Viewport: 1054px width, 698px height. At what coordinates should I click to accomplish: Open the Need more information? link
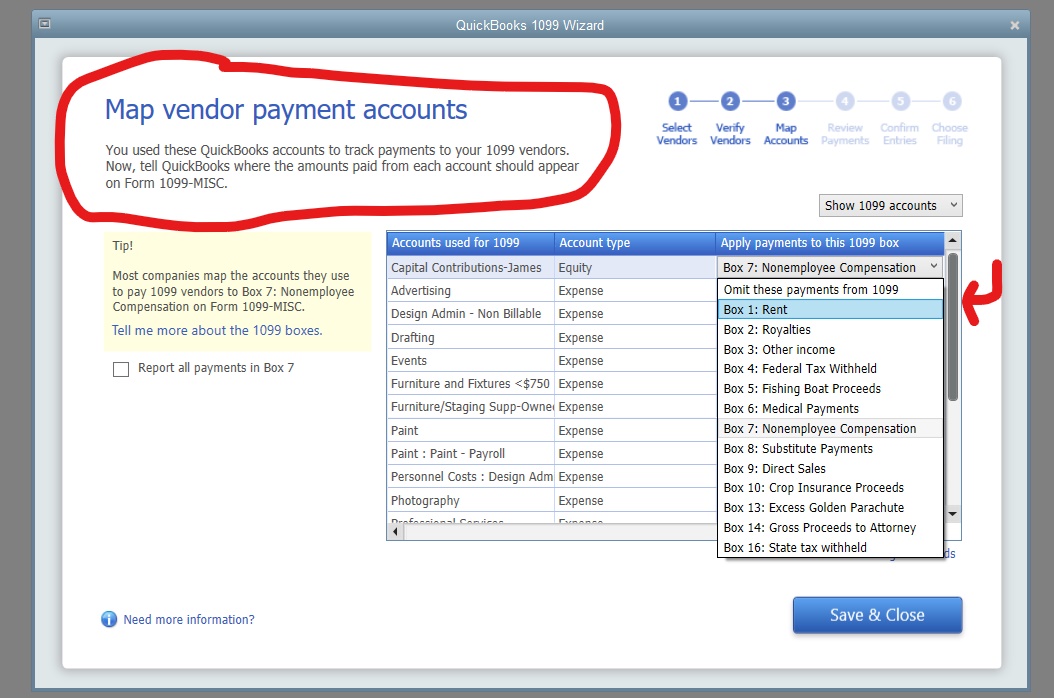pyautogui.click(x=189, y=620)
